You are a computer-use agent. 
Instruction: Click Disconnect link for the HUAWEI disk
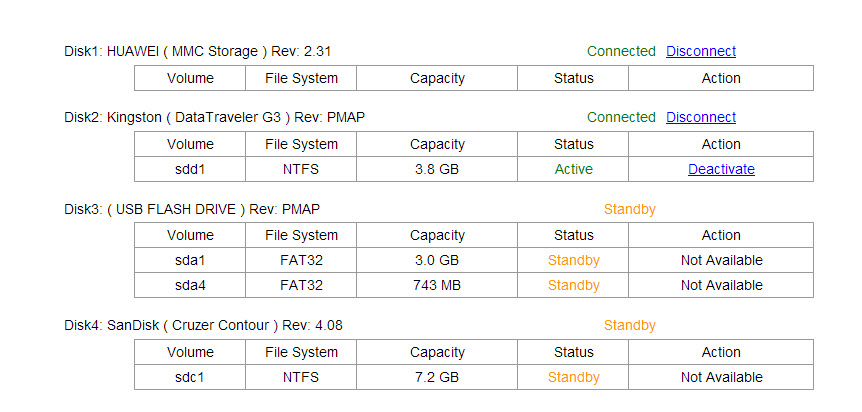[700, 51]
